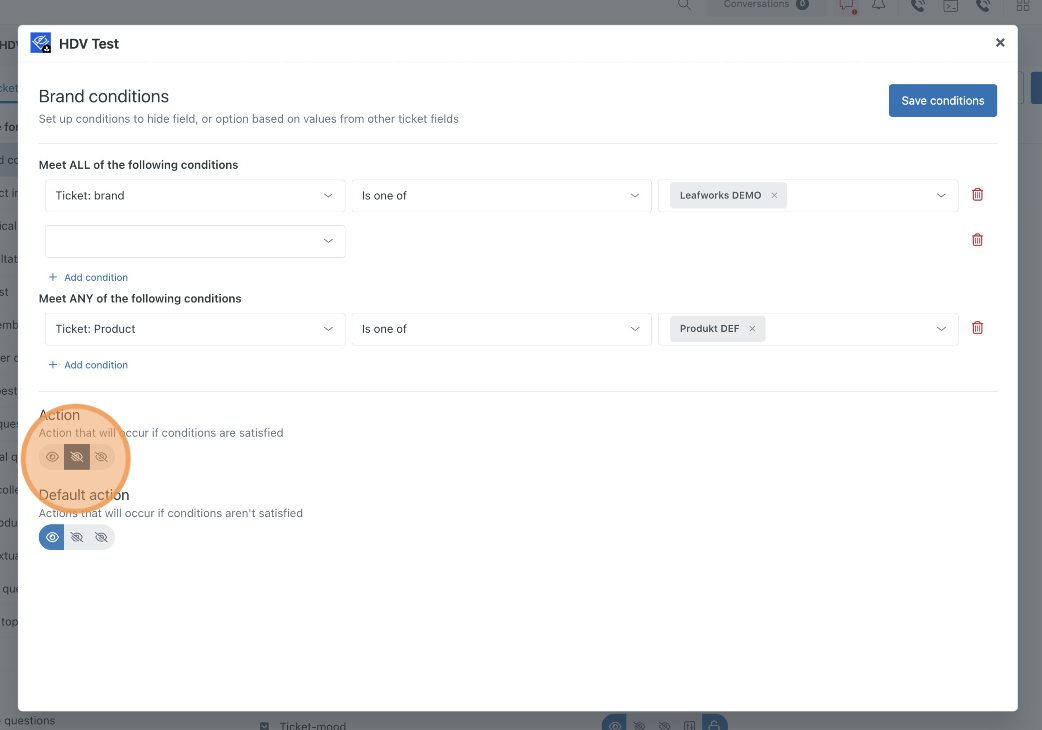Click the HDV Test app logo
This screenshot has height=730, width=1042.
click(41, 44)
